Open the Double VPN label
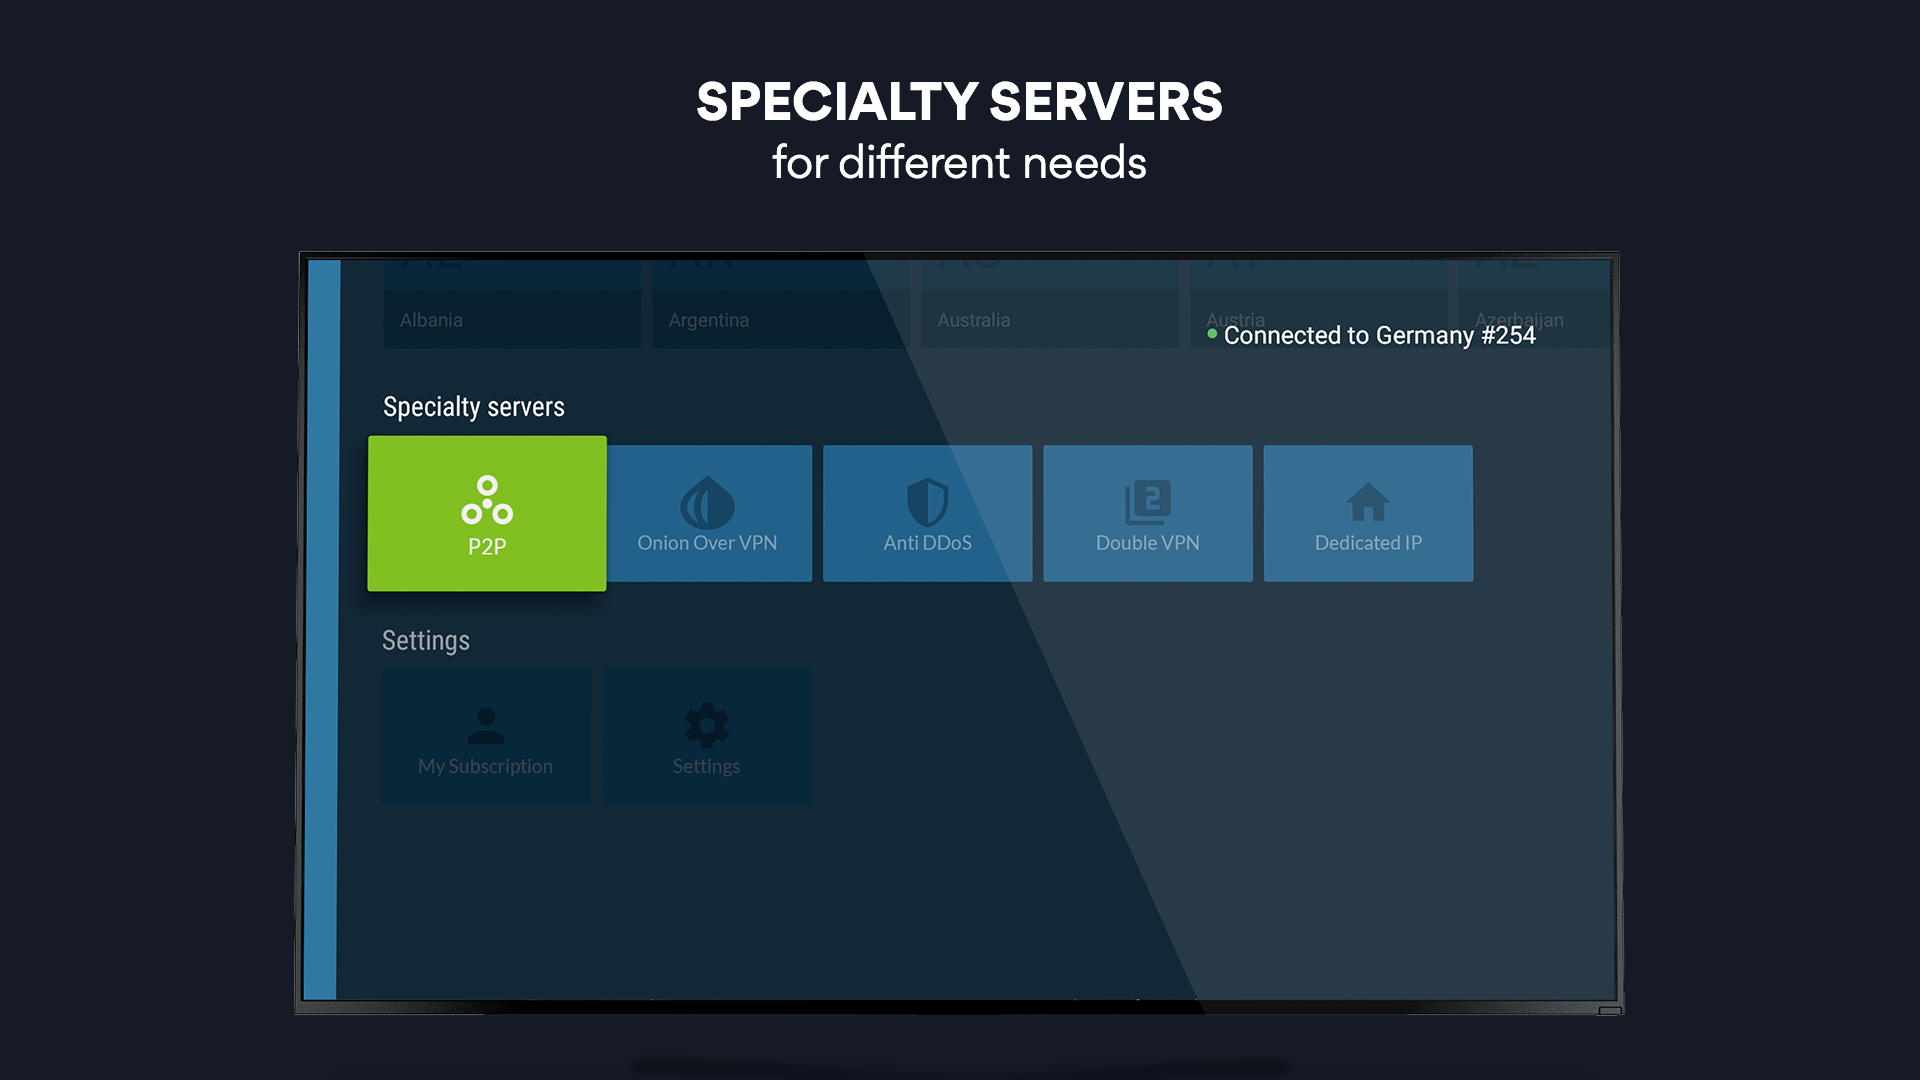Viewport: 1920px width, 1080px height. (x=1148, y=543)
